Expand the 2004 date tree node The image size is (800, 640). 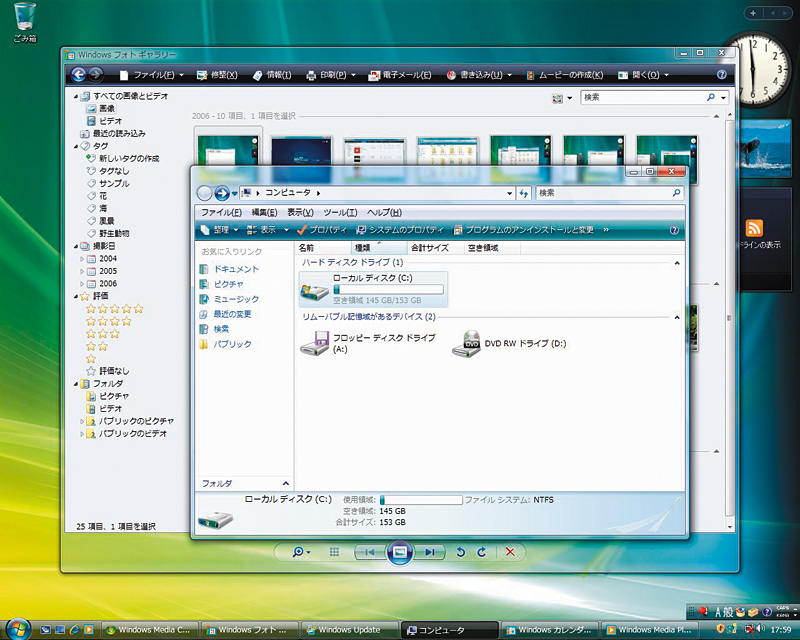point(83,258)
